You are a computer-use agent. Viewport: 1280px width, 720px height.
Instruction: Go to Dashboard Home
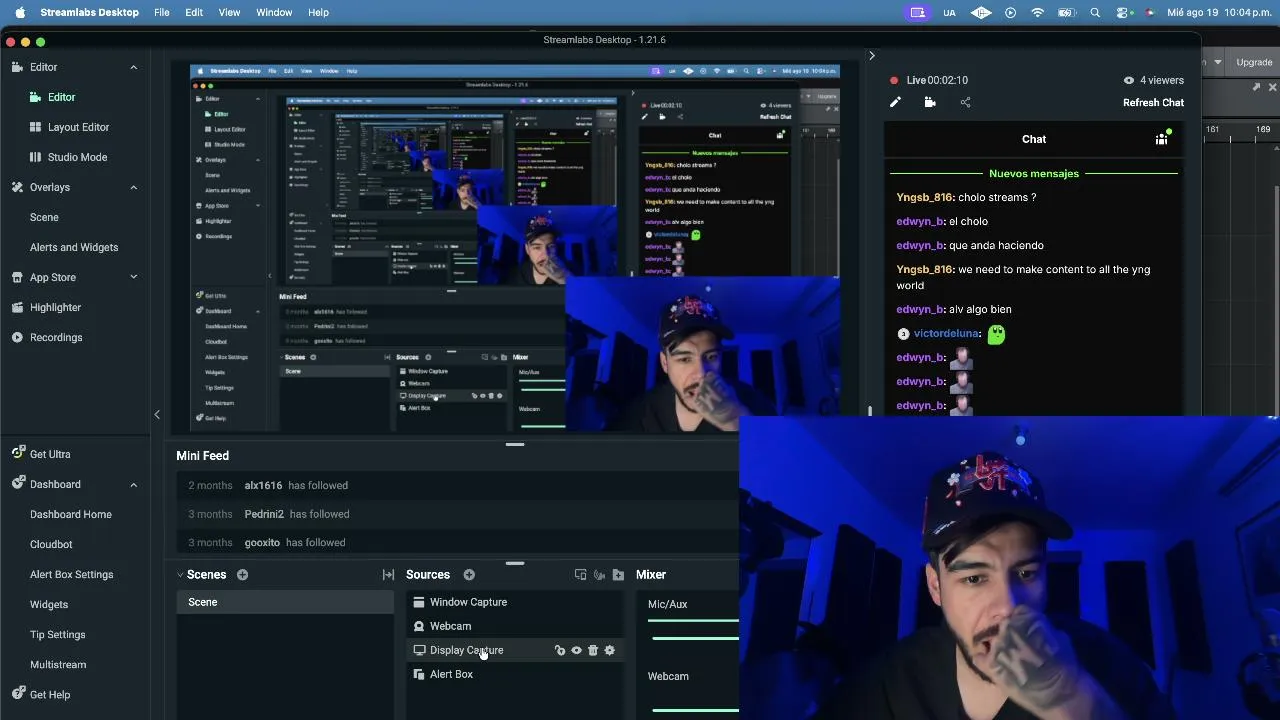click(x=71, y=514)
